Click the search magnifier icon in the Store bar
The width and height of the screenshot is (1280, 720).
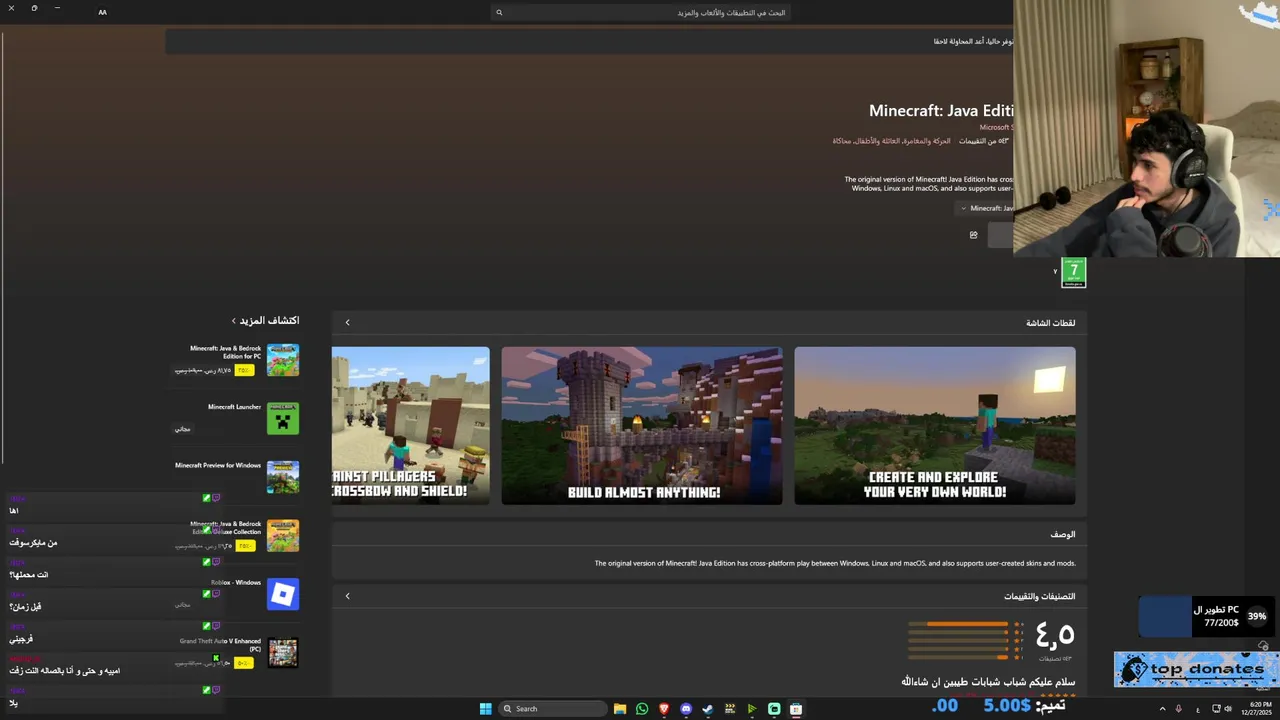[499, 12]
